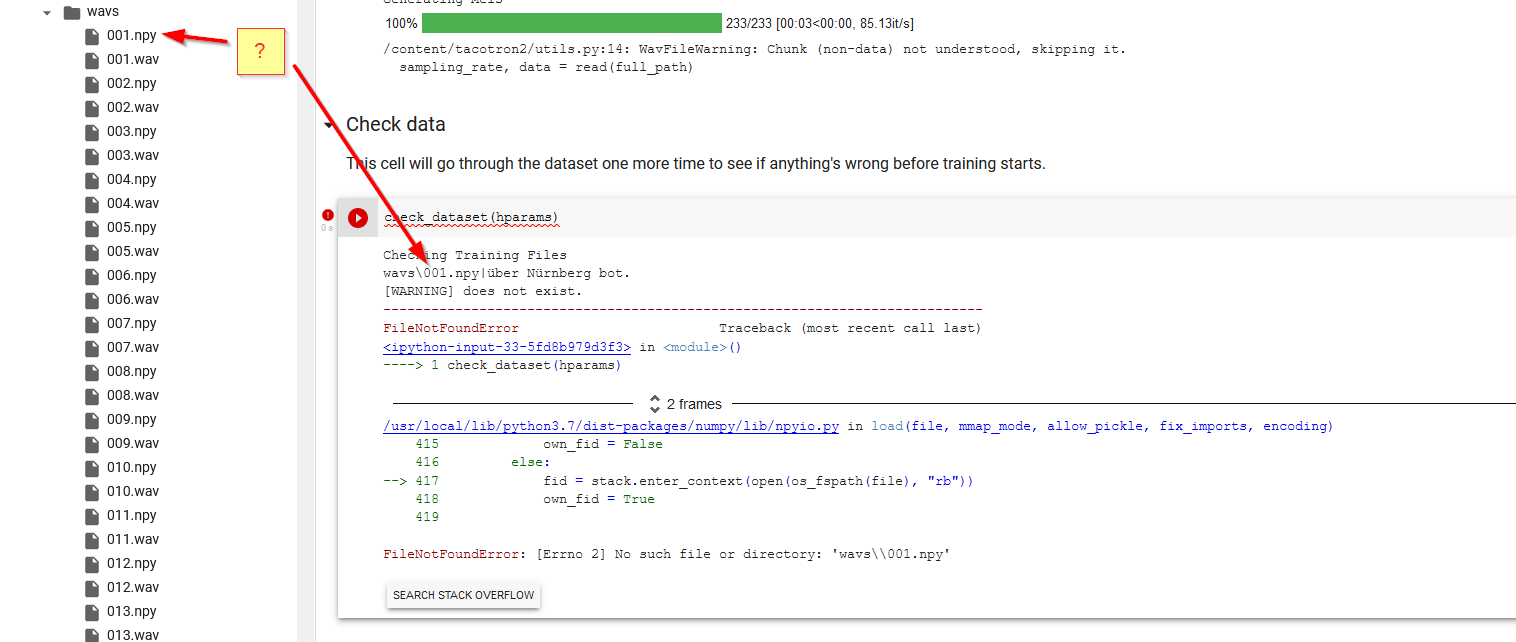
Task: Run the check_dataset cell via play button
Action: point(358,217)
